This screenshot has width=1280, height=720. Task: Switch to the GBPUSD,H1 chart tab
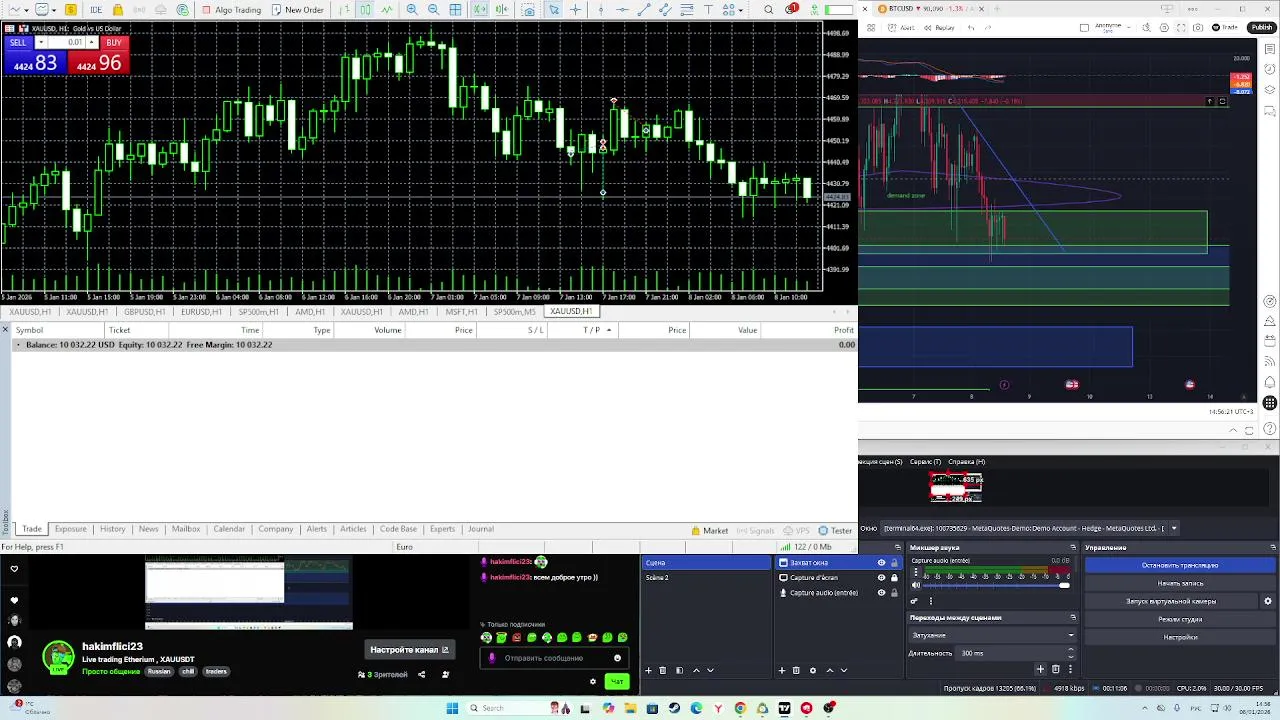click(x=144, y=312)
